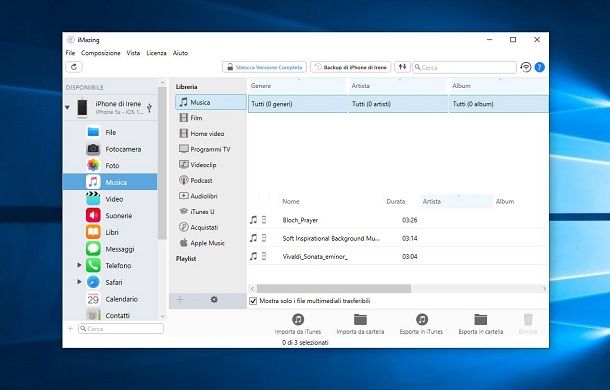610x390 pixels.
Task: Open the Licenza menu
Action: [156, 53]
